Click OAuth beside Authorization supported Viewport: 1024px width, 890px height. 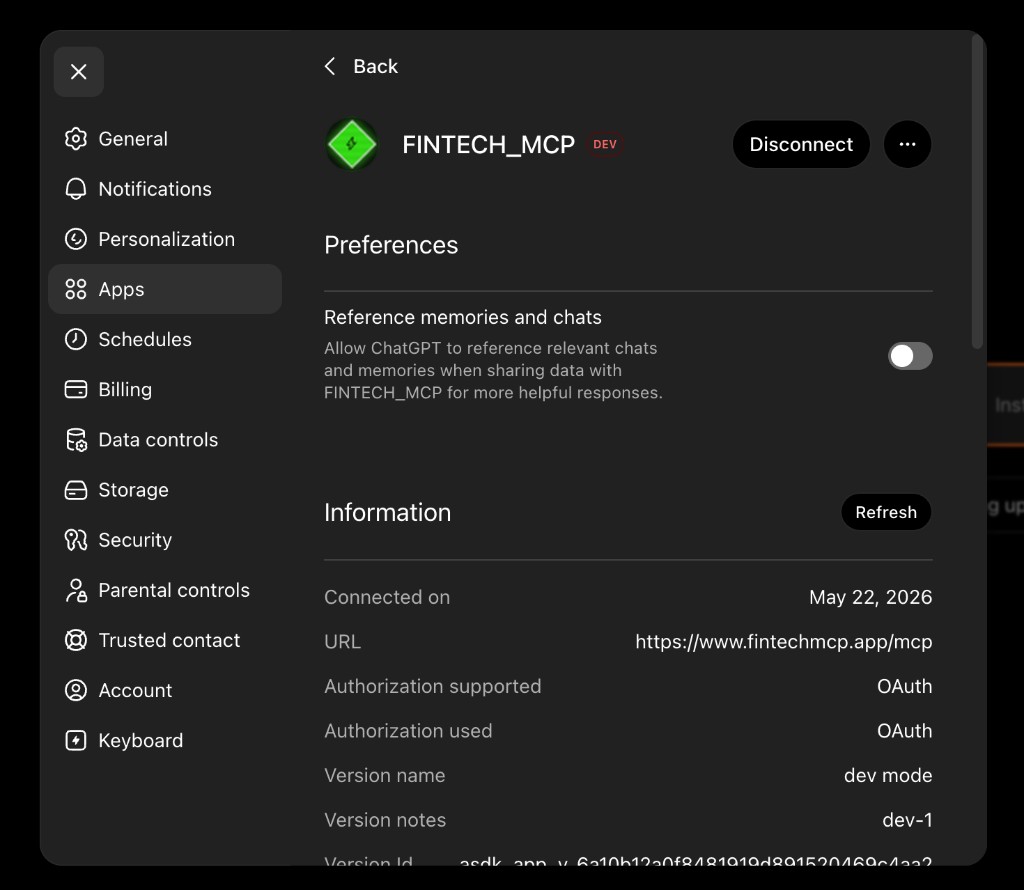[904, 686]
